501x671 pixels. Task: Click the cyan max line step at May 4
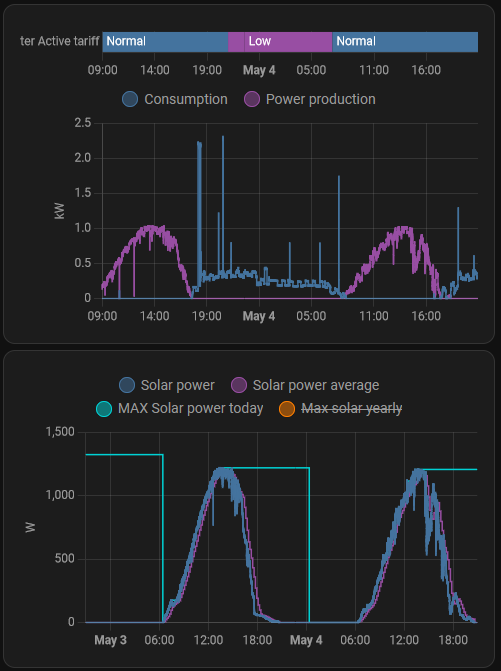click(309, 544)
